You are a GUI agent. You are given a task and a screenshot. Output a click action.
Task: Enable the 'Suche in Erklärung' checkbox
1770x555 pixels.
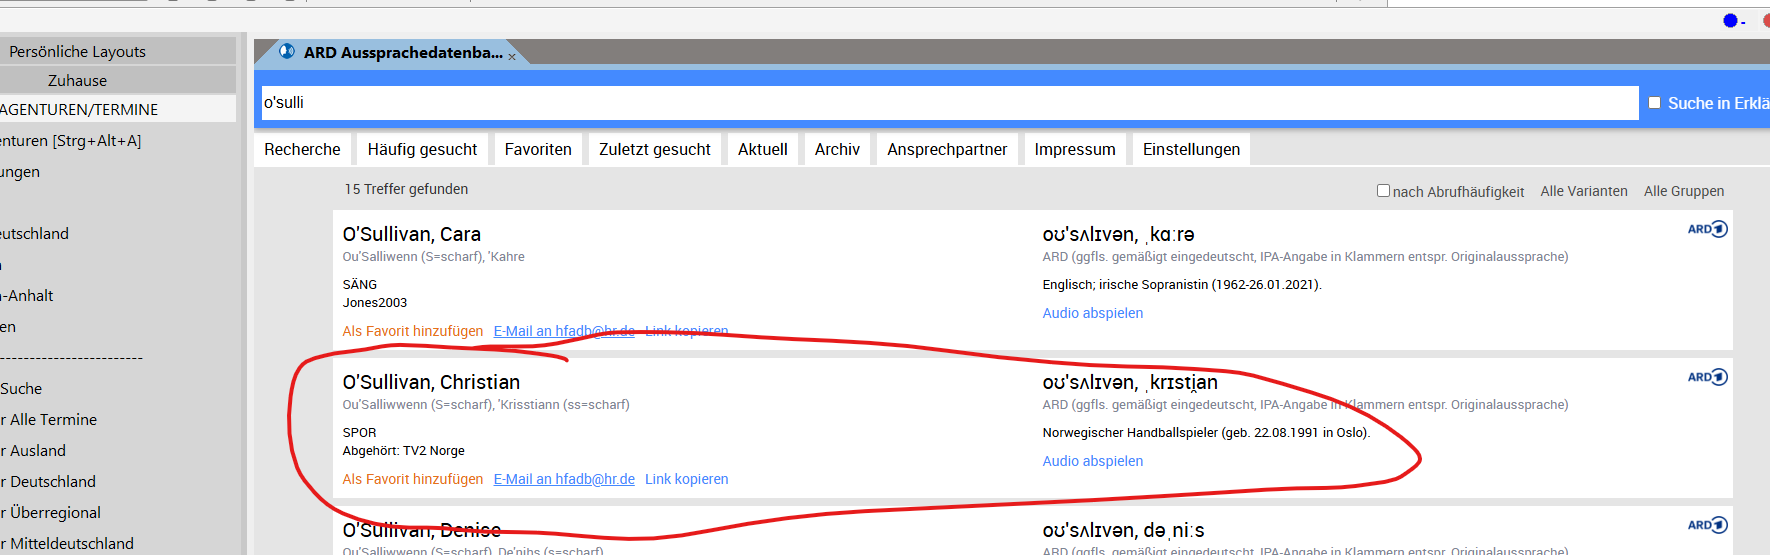(x=1654, y=103)
